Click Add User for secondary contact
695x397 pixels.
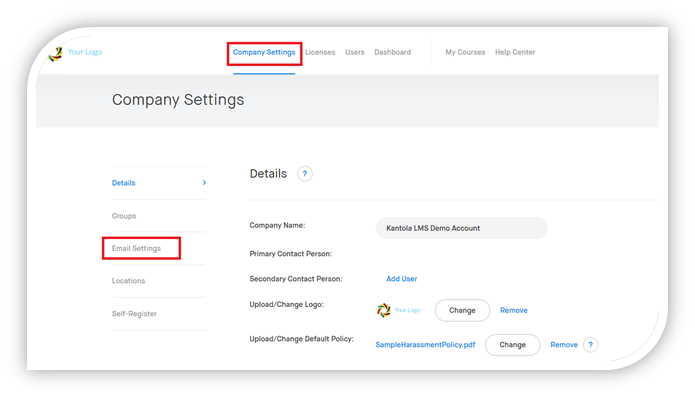tap(402, 279)
